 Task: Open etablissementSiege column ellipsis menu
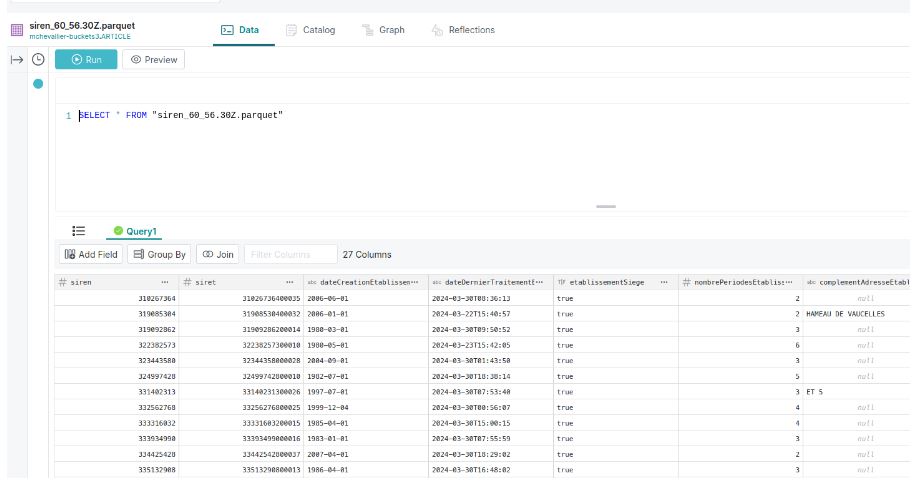(663, 283)
